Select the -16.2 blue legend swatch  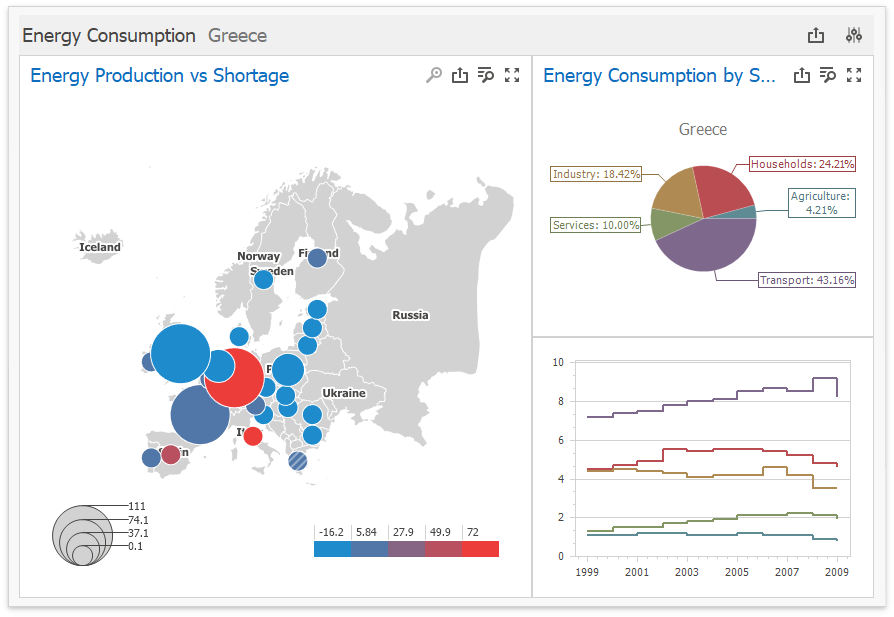click(x=332, y=549)
